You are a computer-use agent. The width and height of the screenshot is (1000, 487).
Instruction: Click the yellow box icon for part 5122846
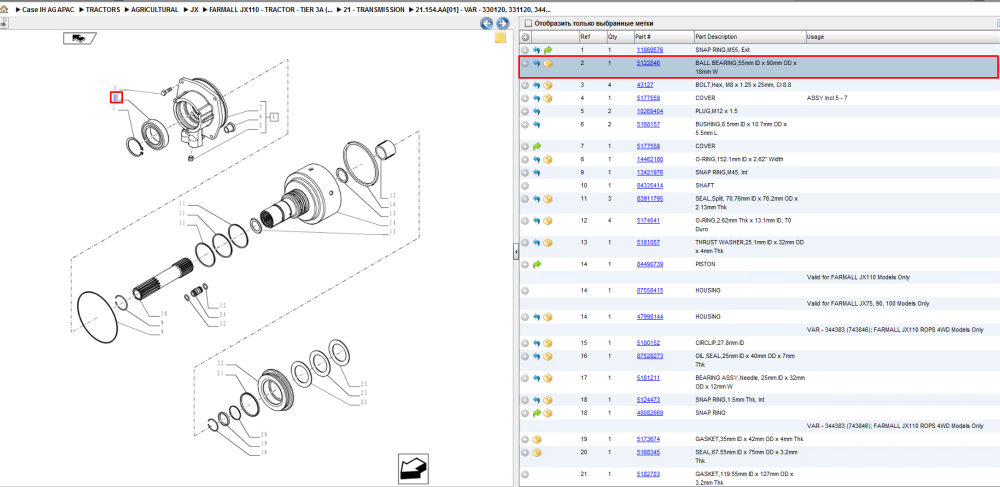click(x=548, y=64)
